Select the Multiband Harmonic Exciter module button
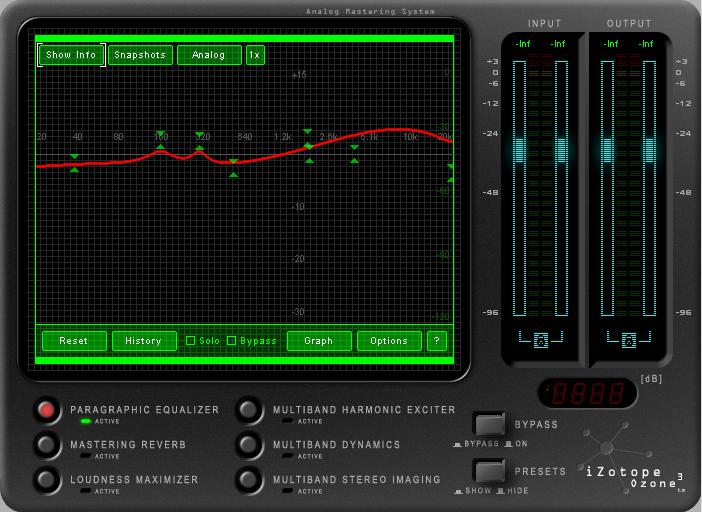 pyautogui.click(x=248, y=410)
